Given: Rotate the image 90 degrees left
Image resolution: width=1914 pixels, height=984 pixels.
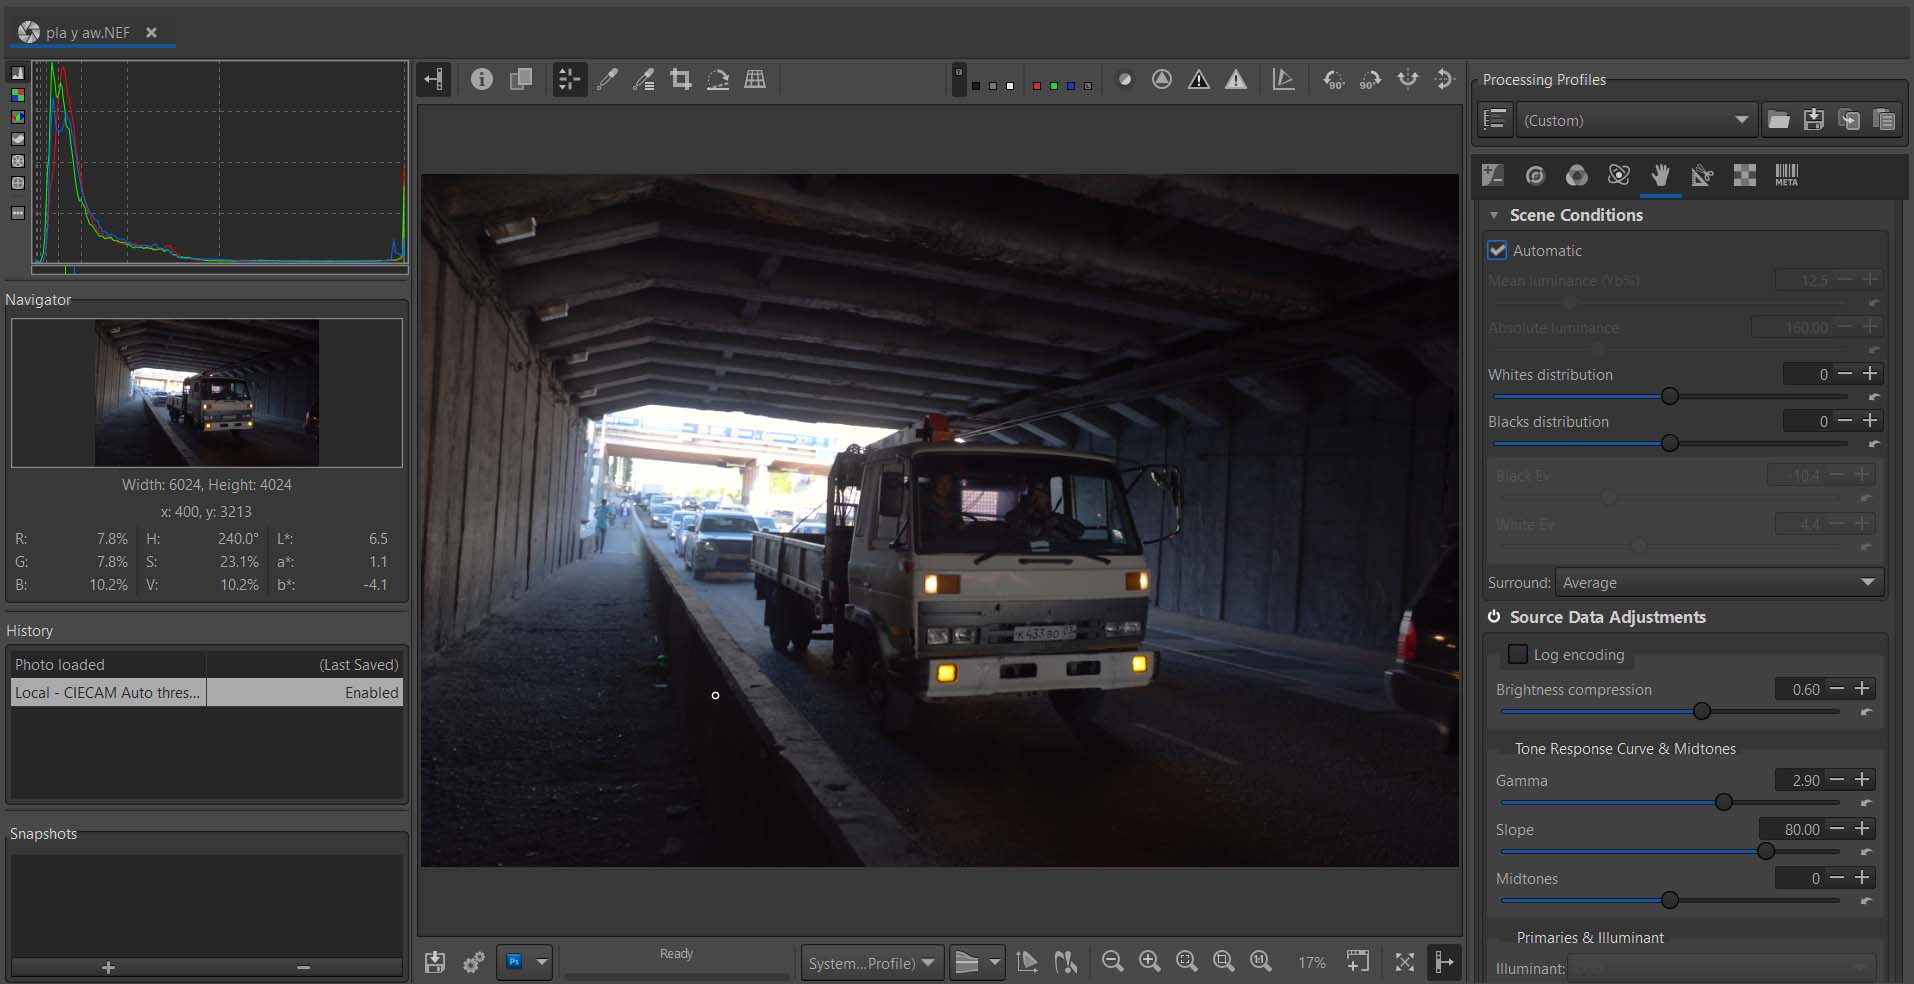Looking at the screenshot, I should point(1333,80).
